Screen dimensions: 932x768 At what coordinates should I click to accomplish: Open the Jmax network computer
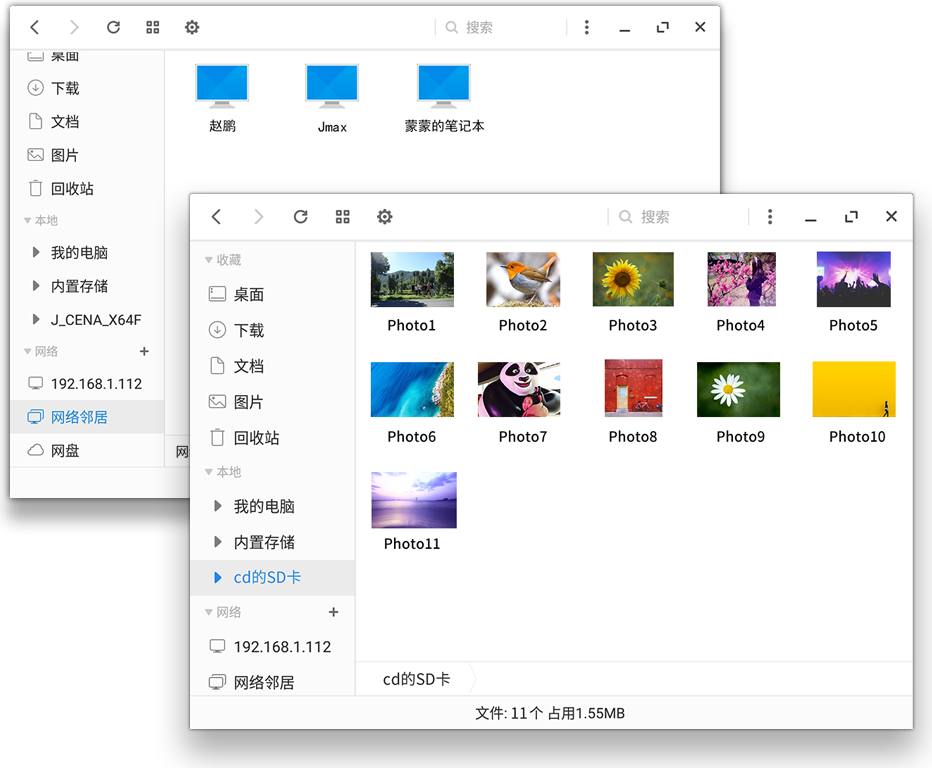click(x=332, y=97)
